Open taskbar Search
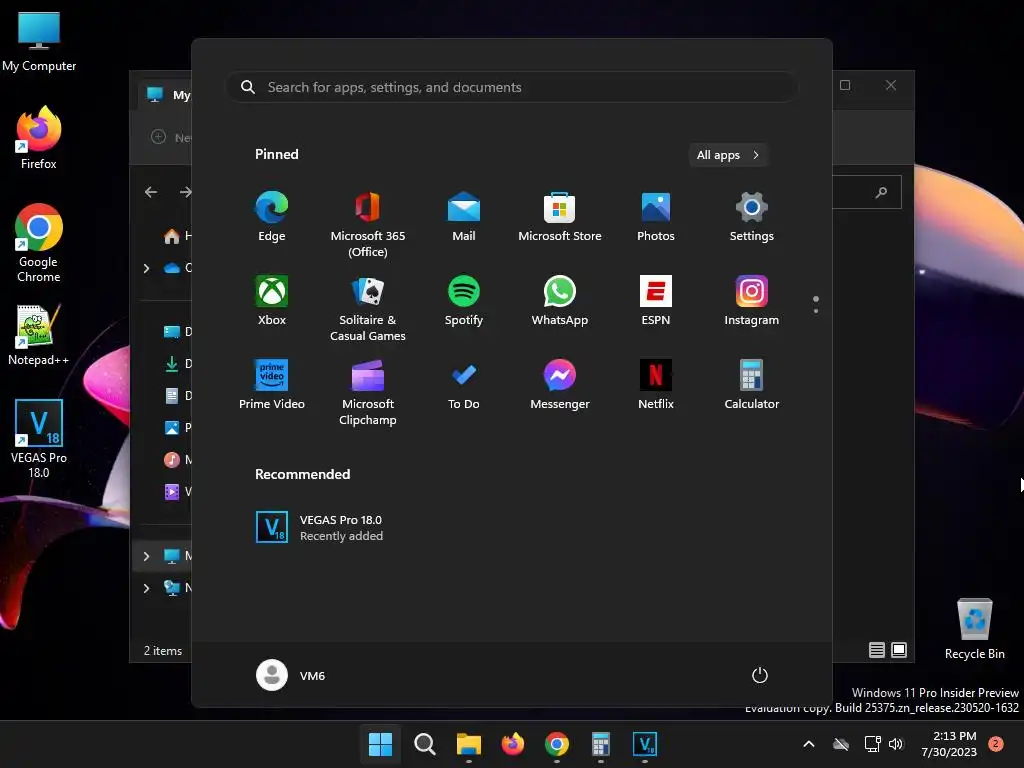 (x=424, y=744)
